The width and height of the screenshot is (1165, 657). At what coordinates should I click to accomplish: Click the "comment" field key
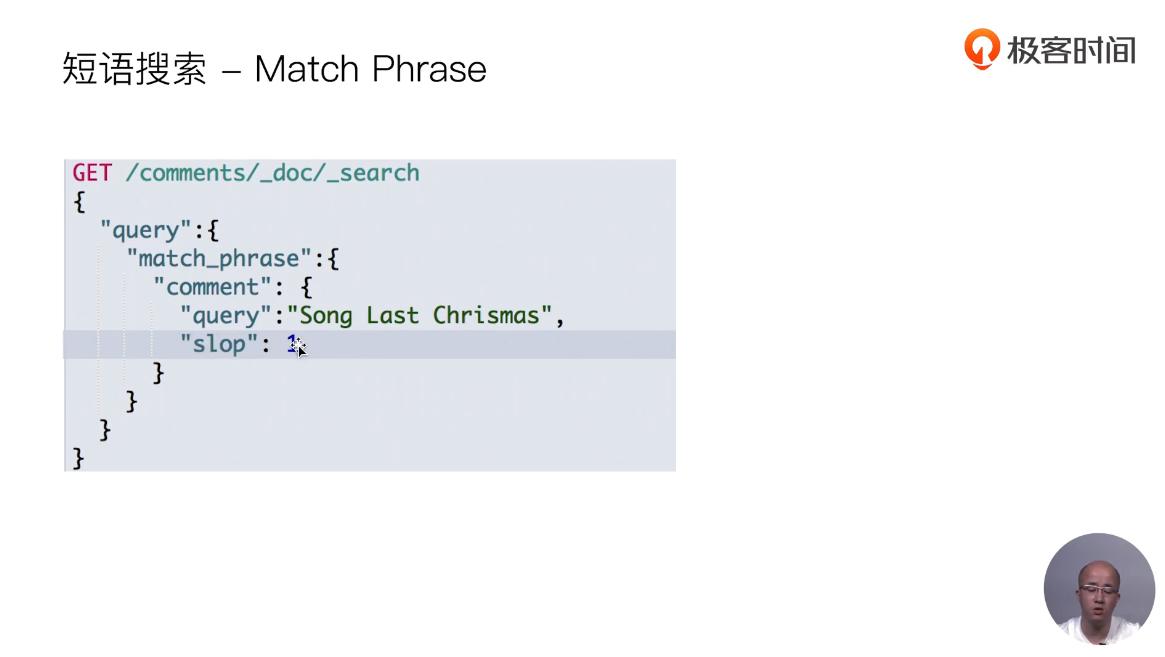pyautogui.click(x=212, y=287)
